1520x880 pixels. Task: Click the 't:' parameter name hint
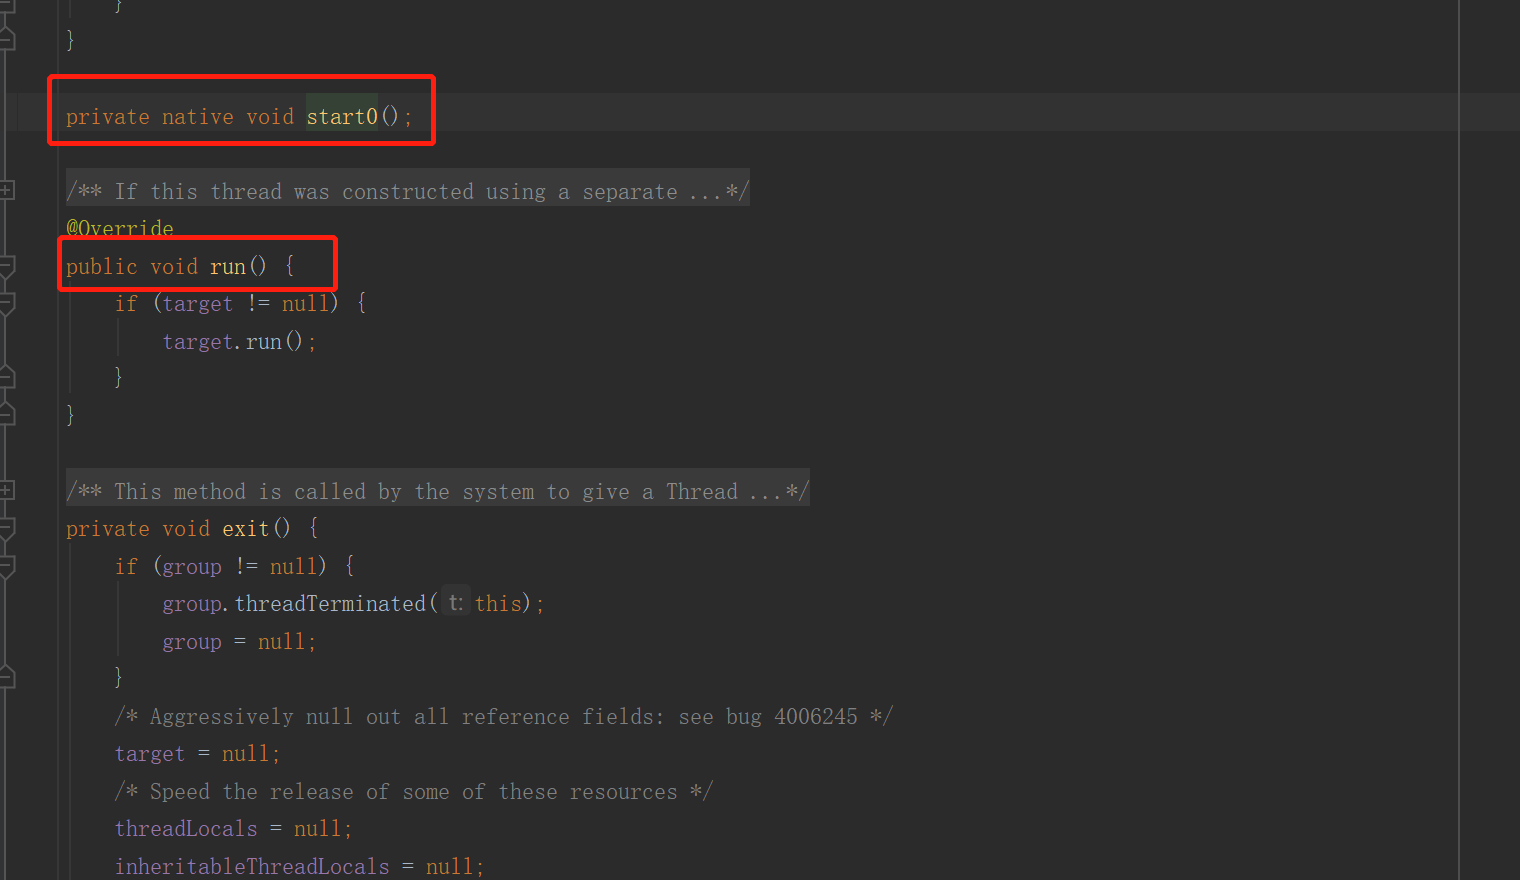tap(455, 602)
